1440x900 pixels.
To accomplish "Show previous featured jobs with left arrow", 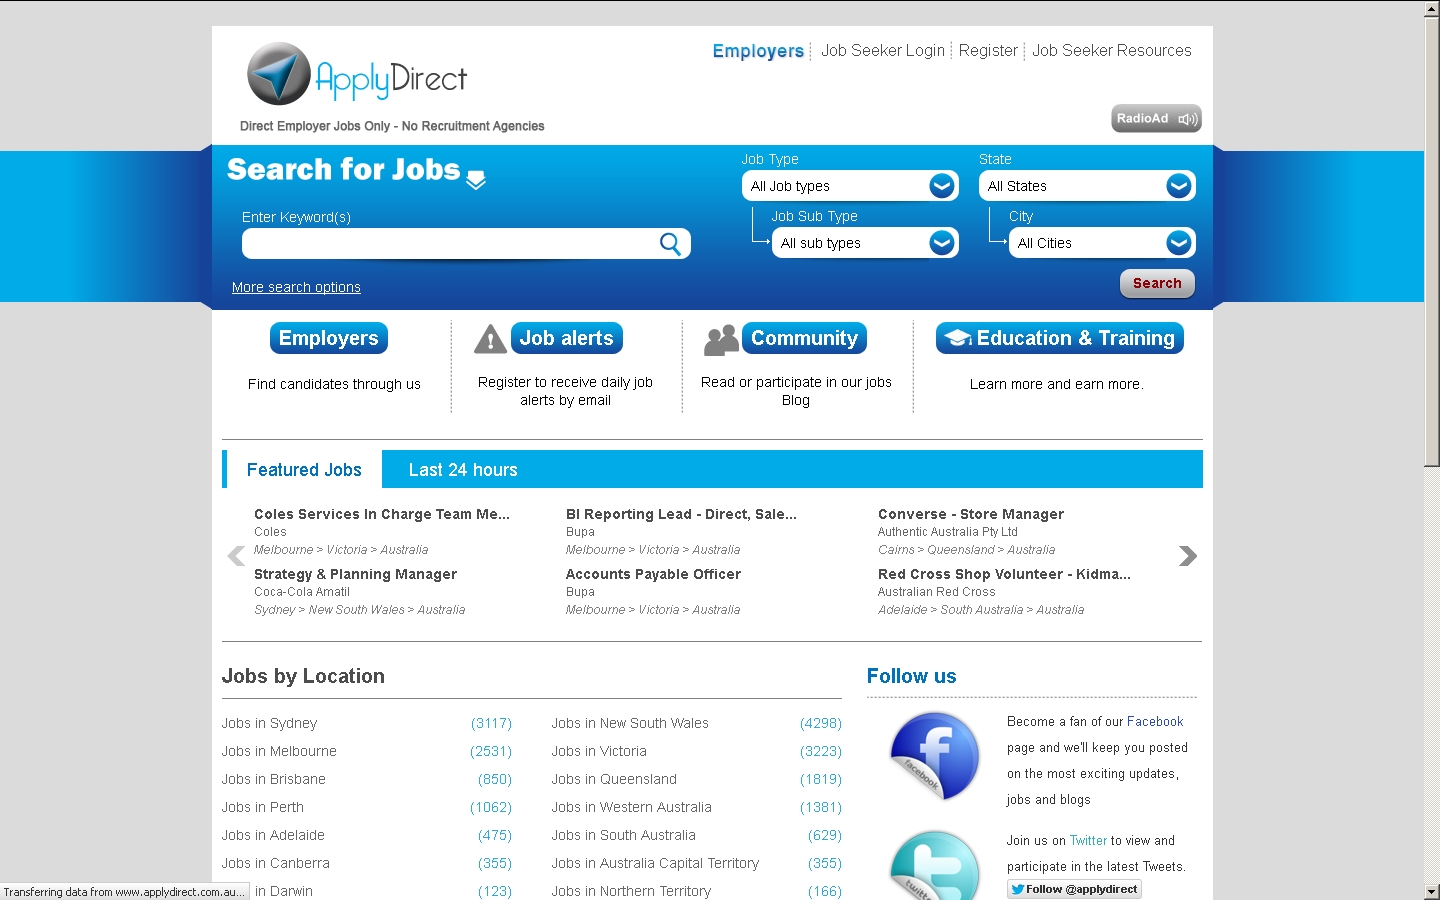I will click(x=236, y=556).
